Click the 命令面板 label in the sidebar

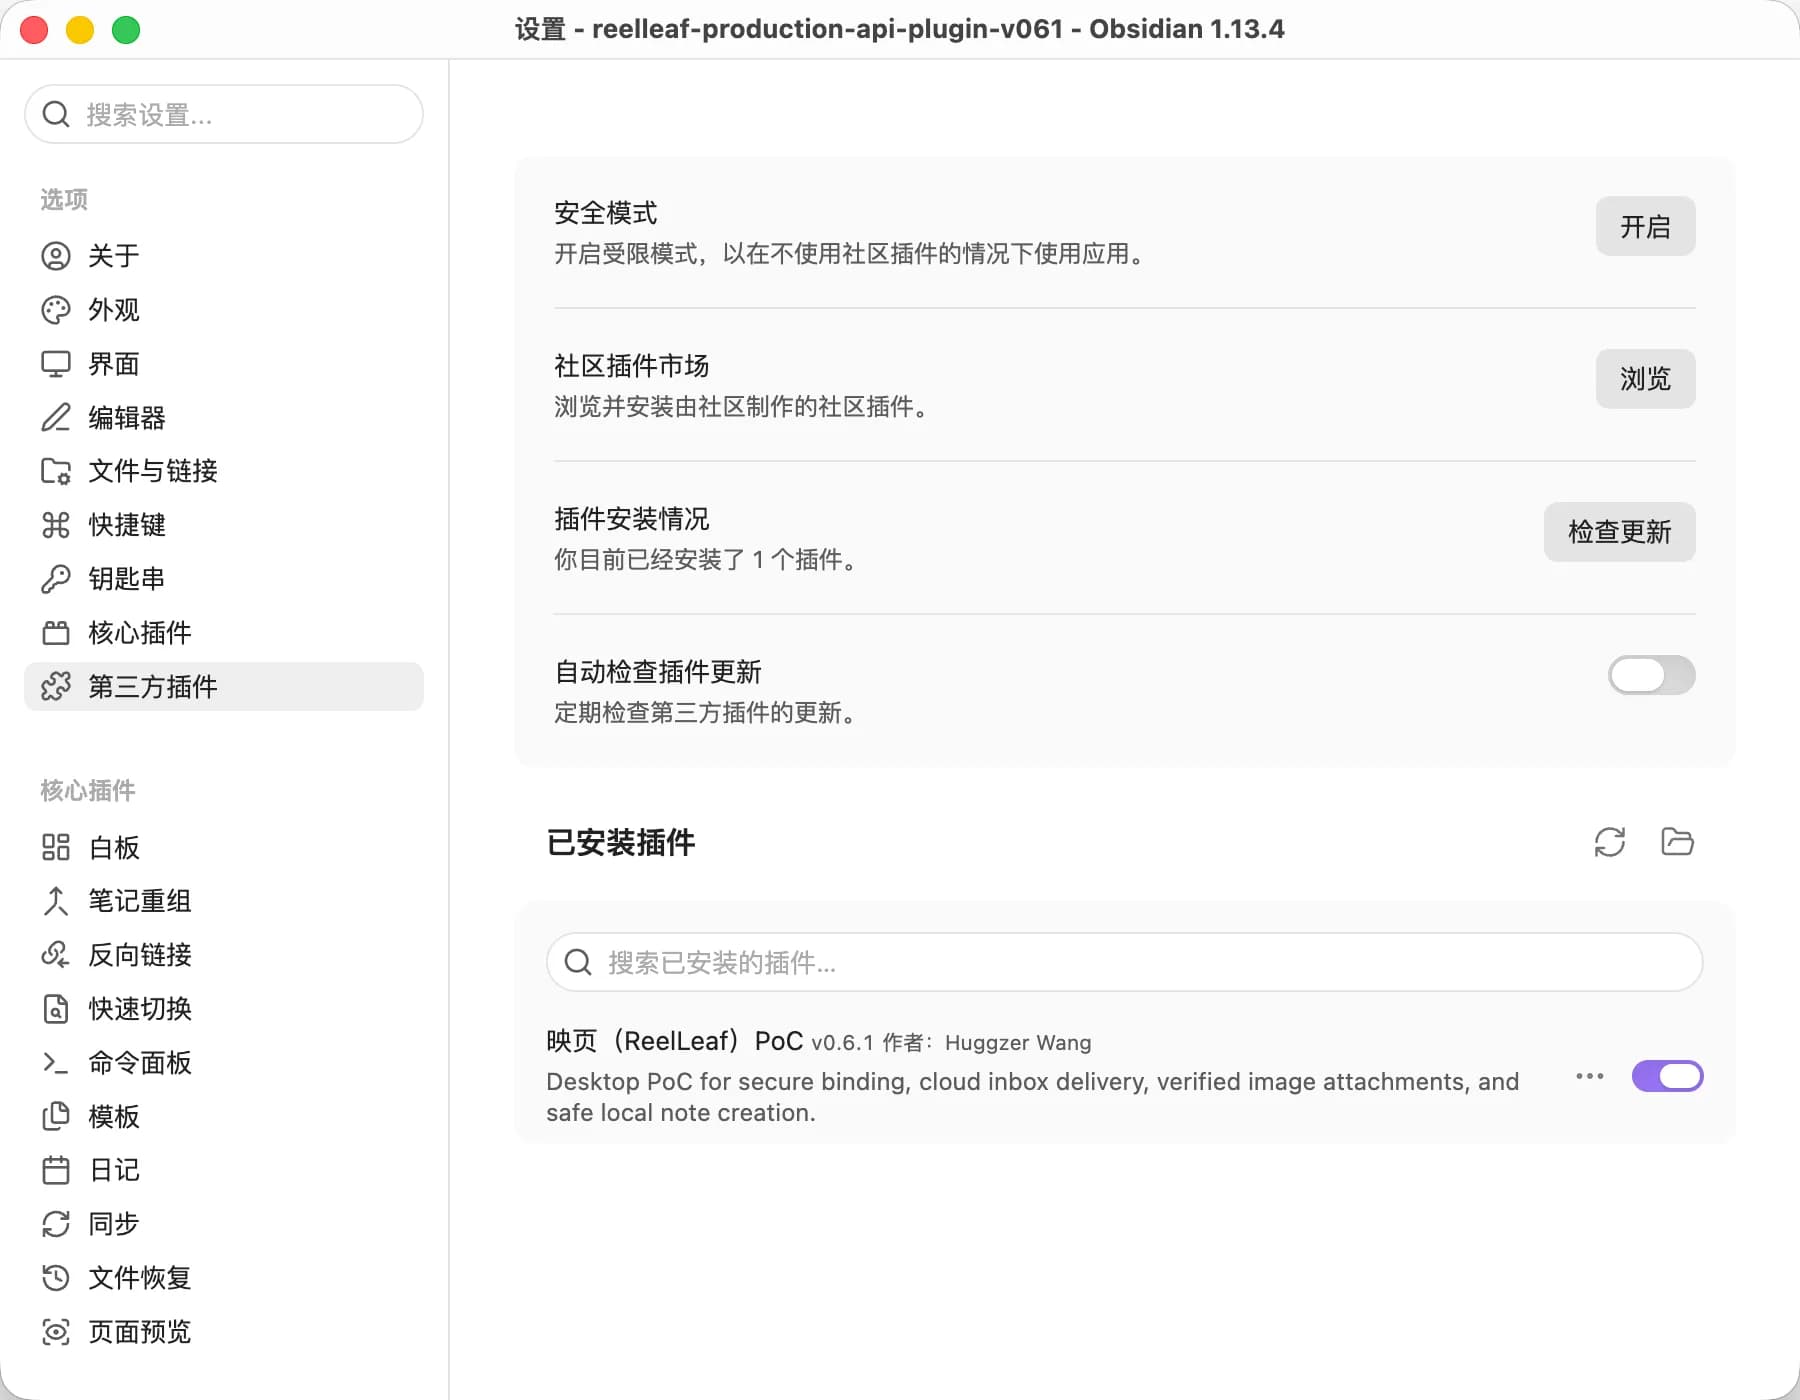point(140,1063)
